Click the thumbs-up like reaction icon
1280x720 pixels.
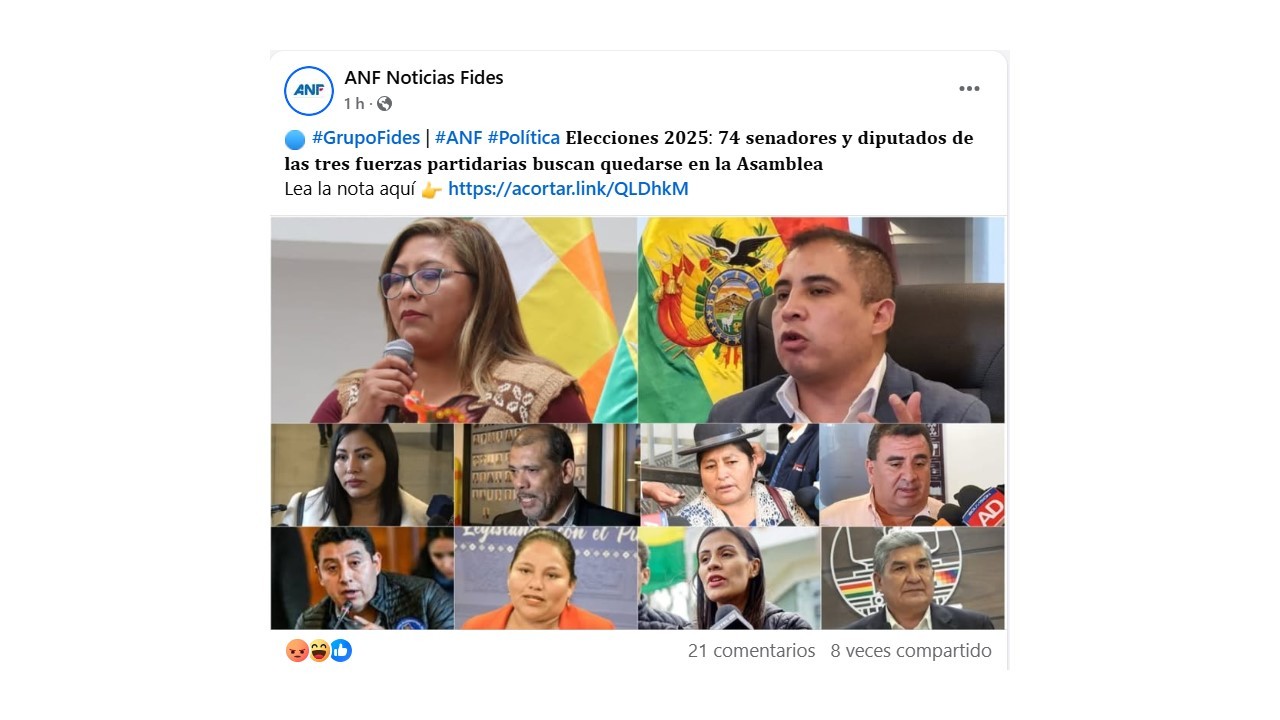pyautogui.click(x=341, y=651)
